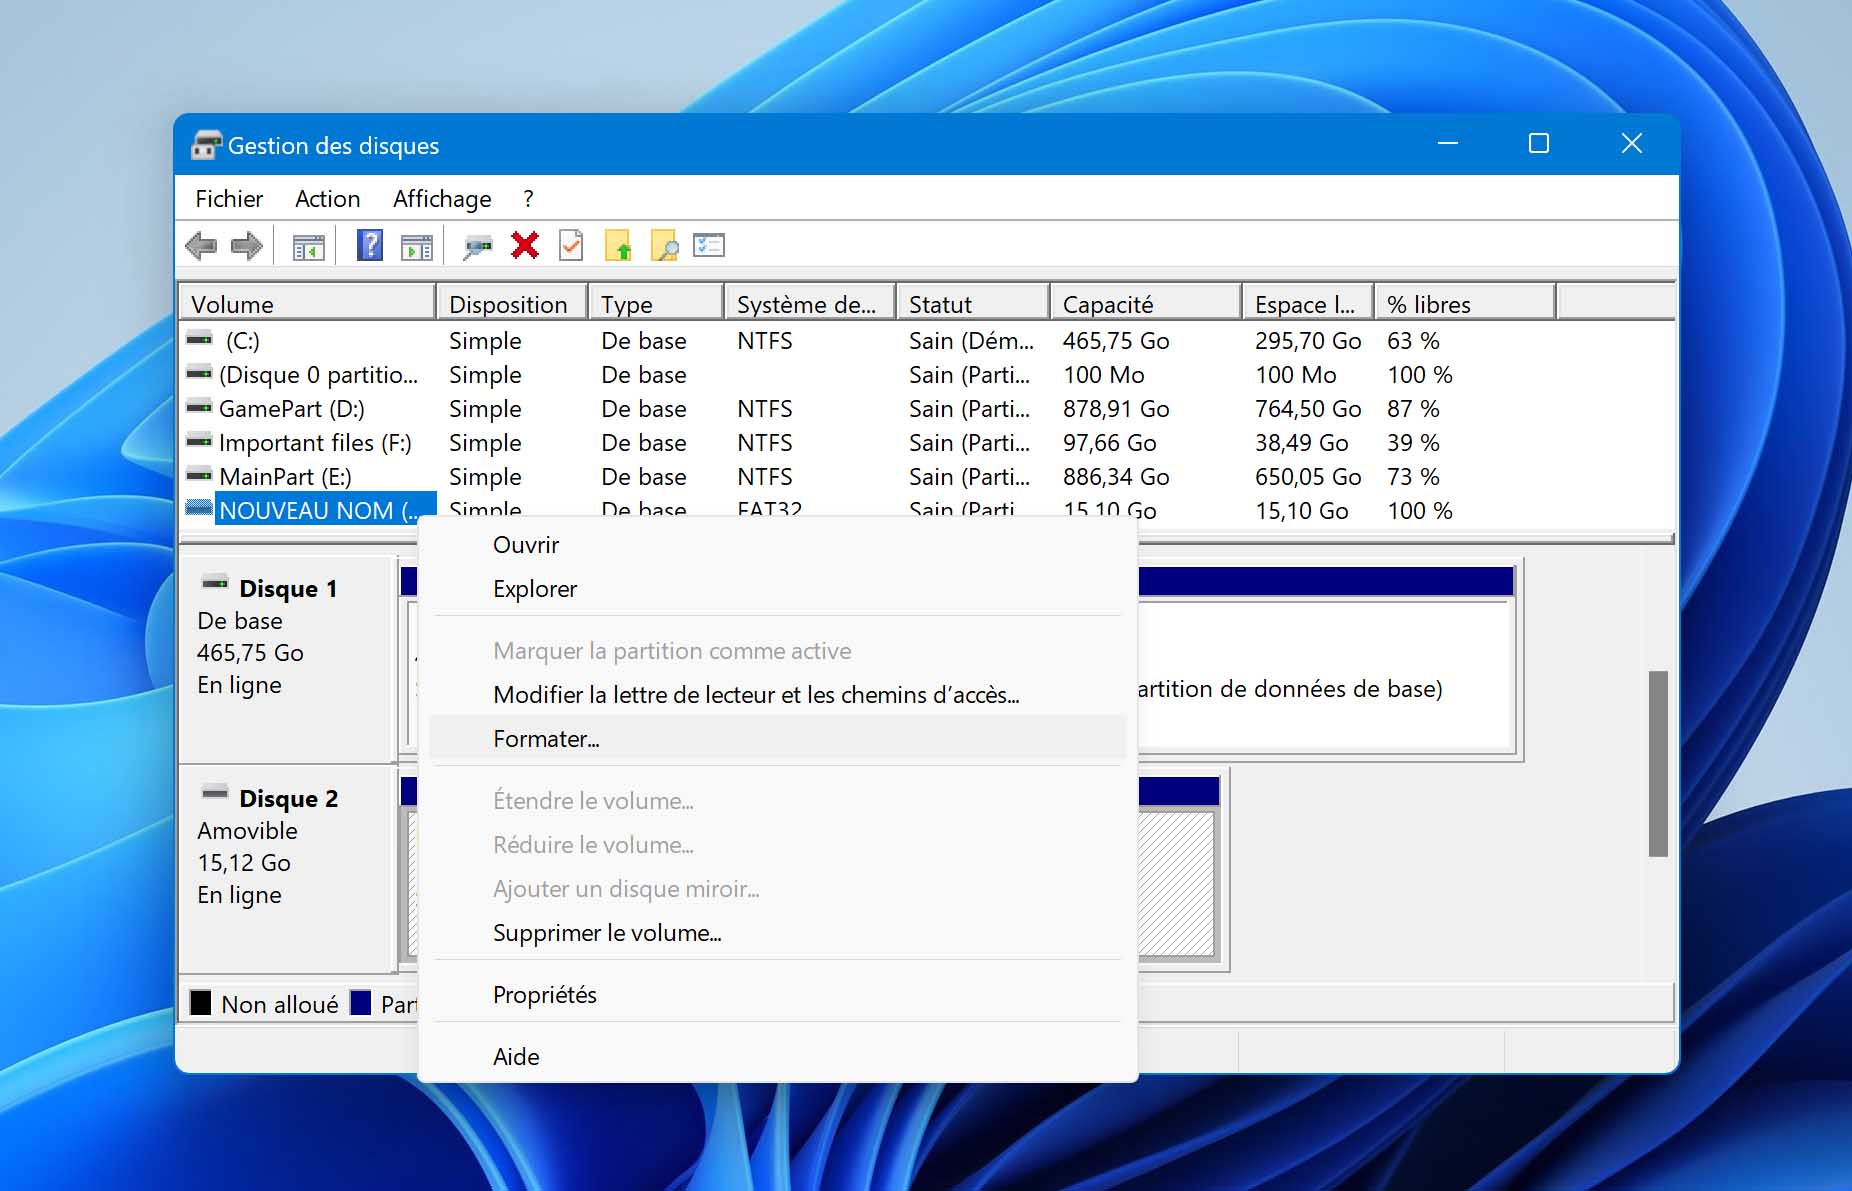This screenshot has width=1852, height=1191.
Task: Select the GamePart (D:) volume row
Action: pos(926,409)
